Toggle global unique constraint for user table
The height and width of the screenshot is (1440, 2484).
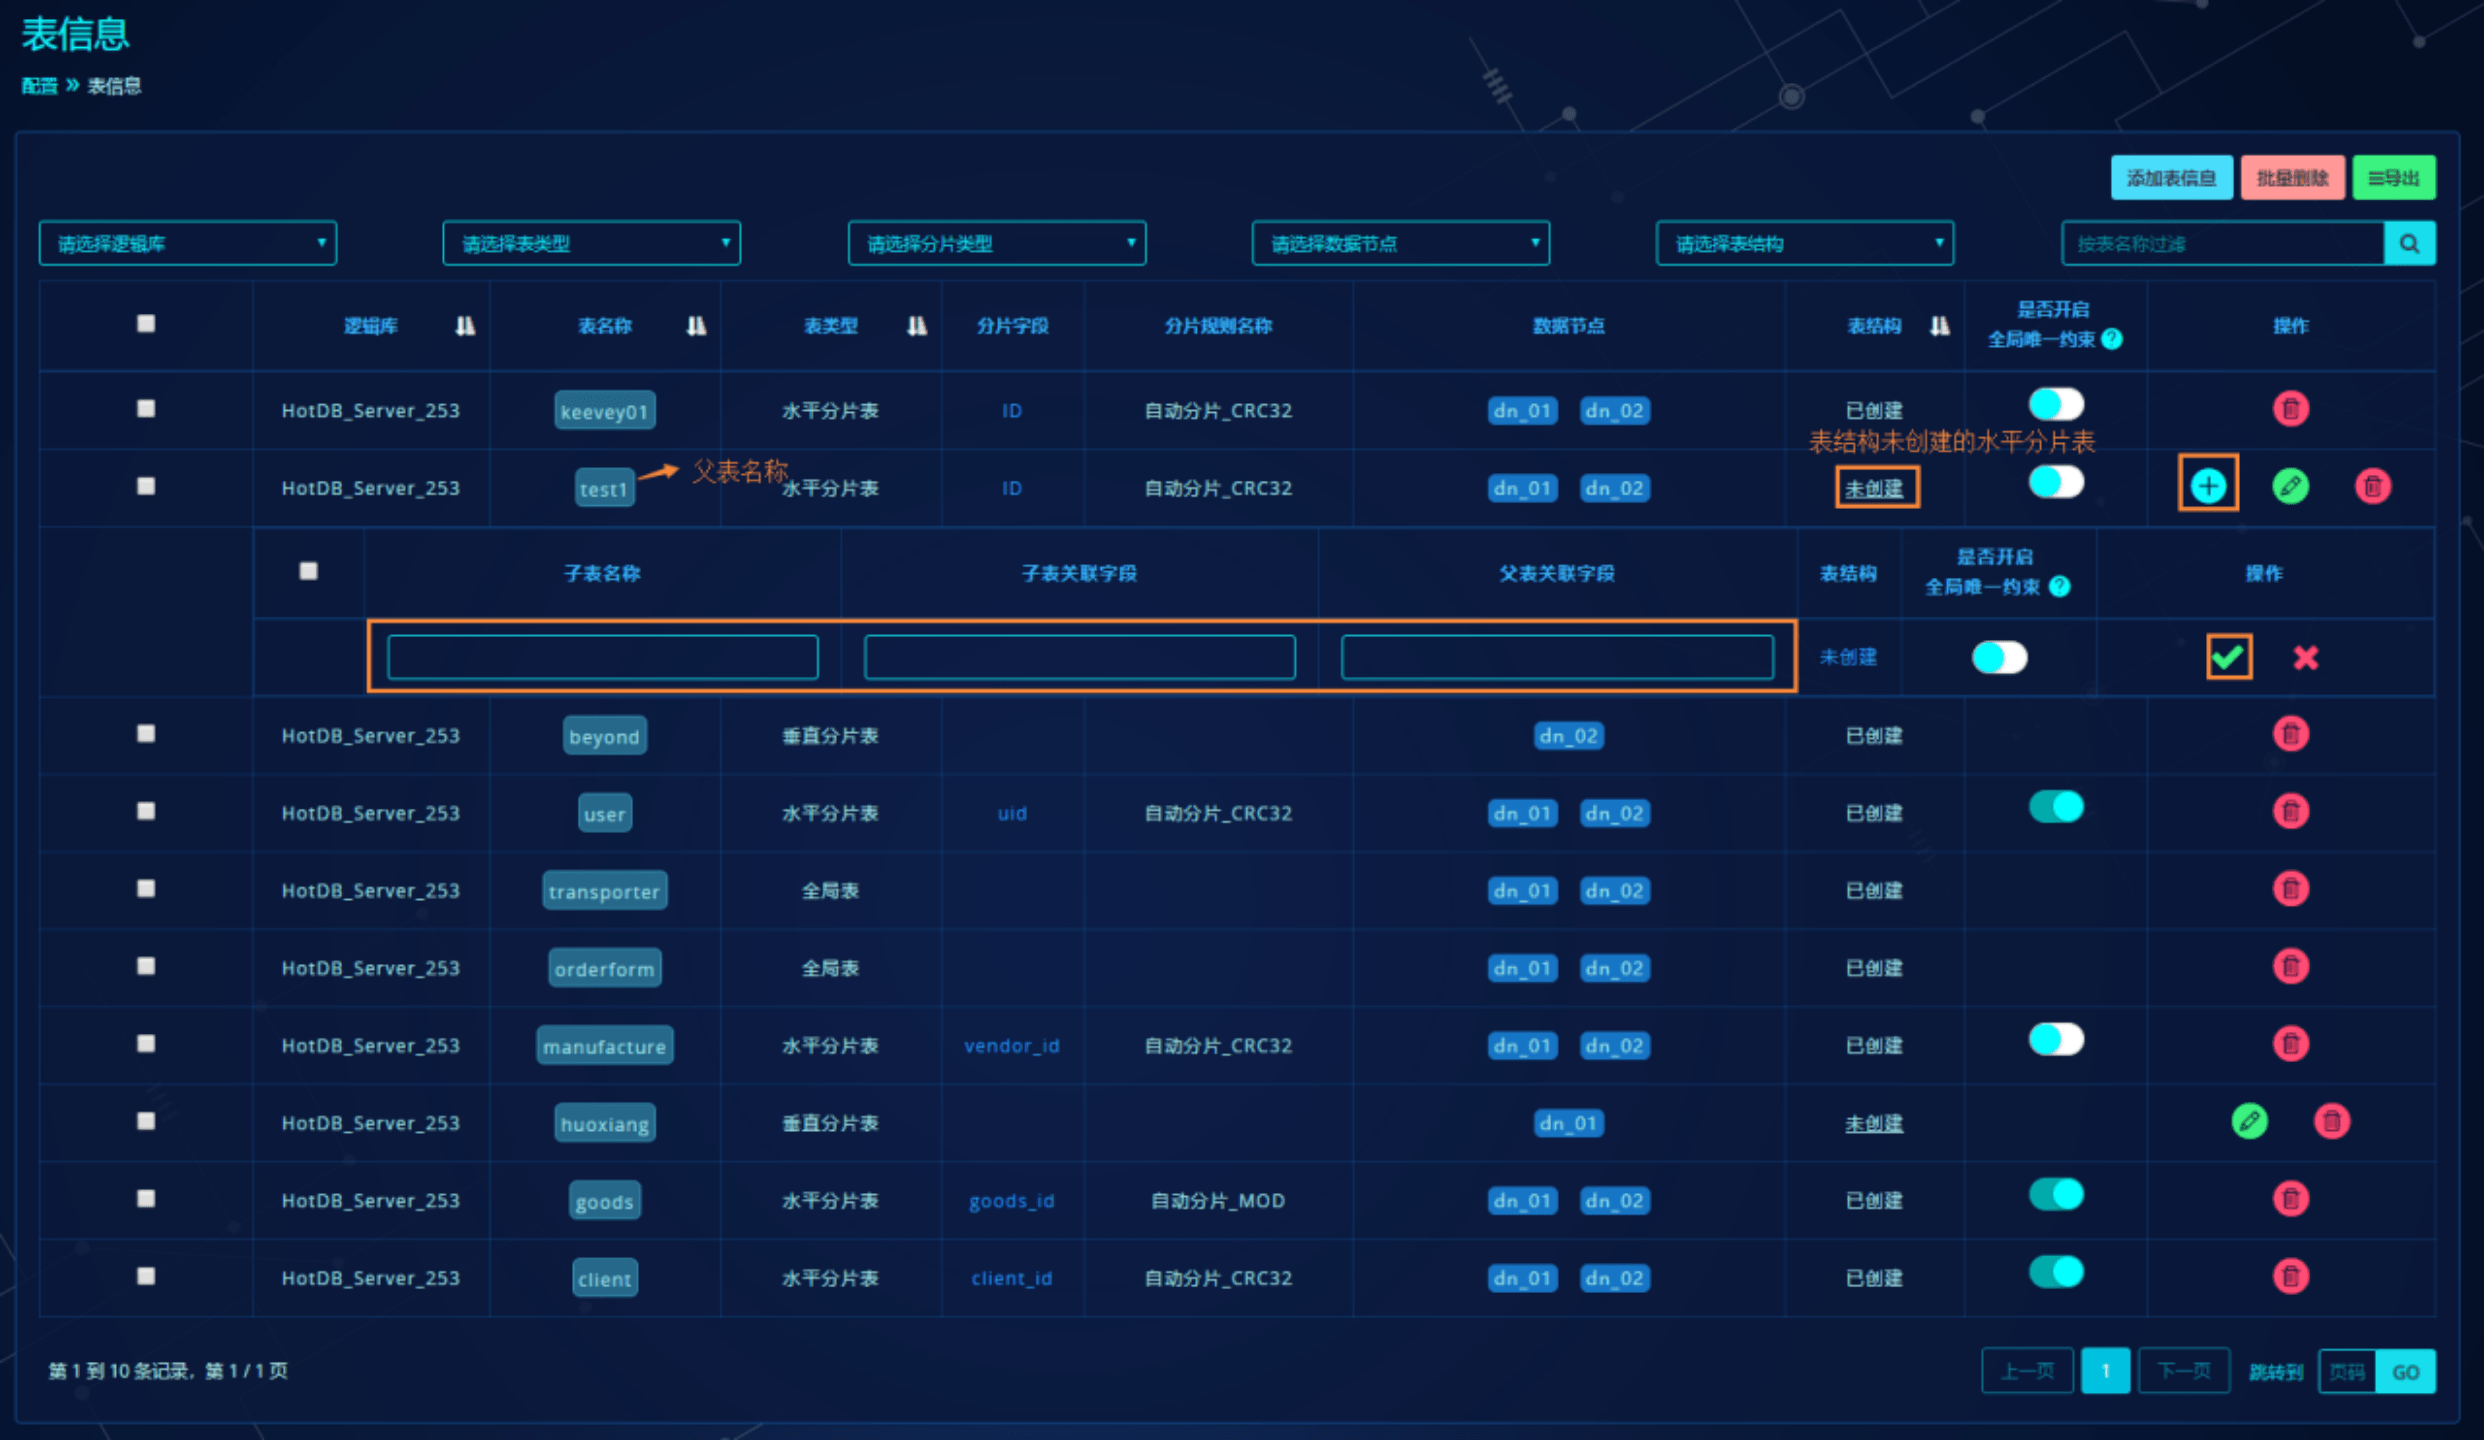point(2056,807)
